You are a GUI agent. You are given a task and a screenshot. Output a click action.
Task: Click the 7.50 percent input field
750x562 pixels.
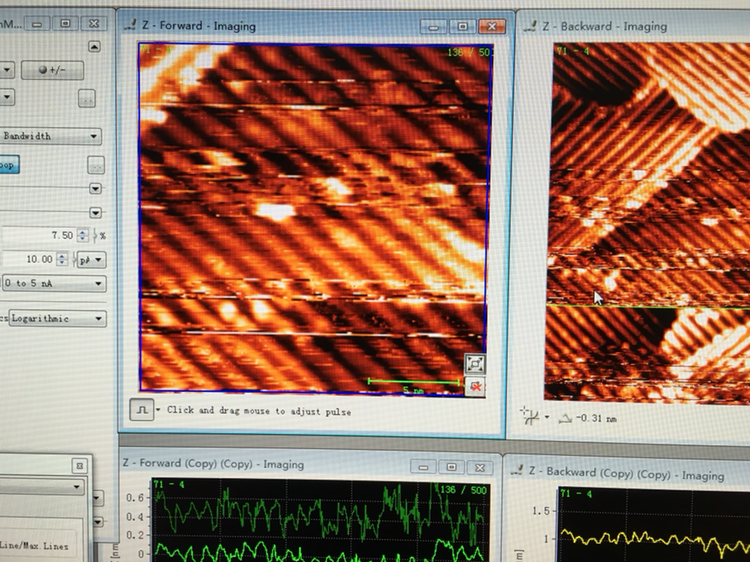(39, 235)
